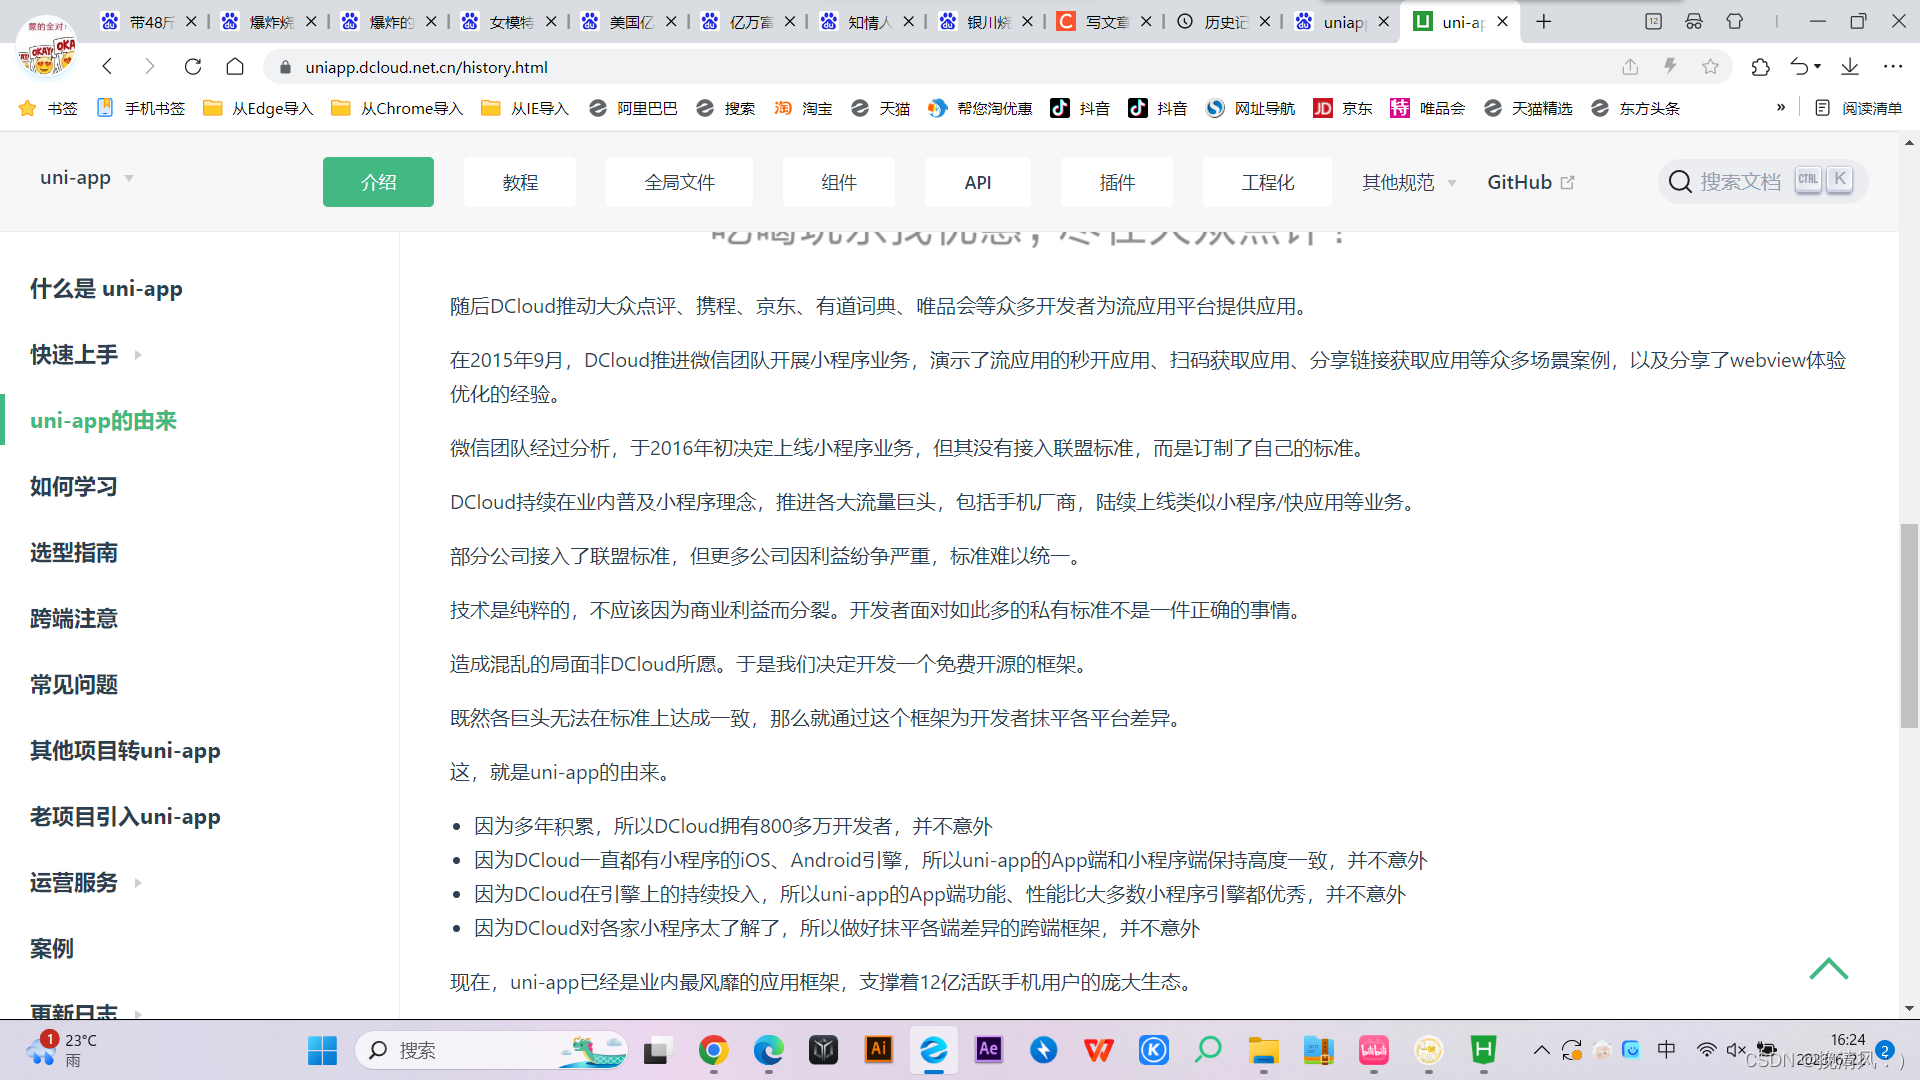Open the share page icon in address bar
The height and width of the screenshot is (1080, 1920).
[1630, 67]
